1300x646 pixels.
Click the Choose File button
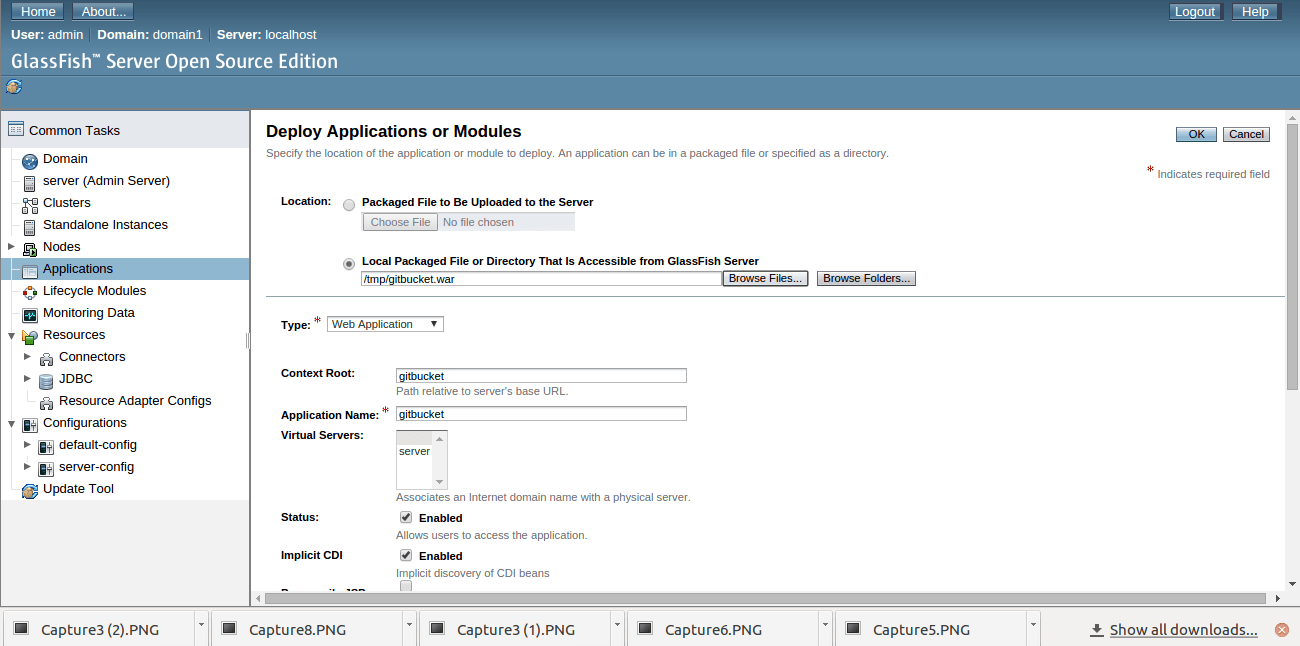coord(400,222)
